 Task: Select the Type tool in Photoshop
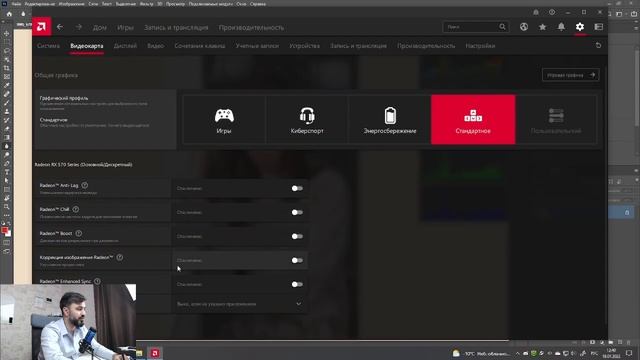point(7,172)
